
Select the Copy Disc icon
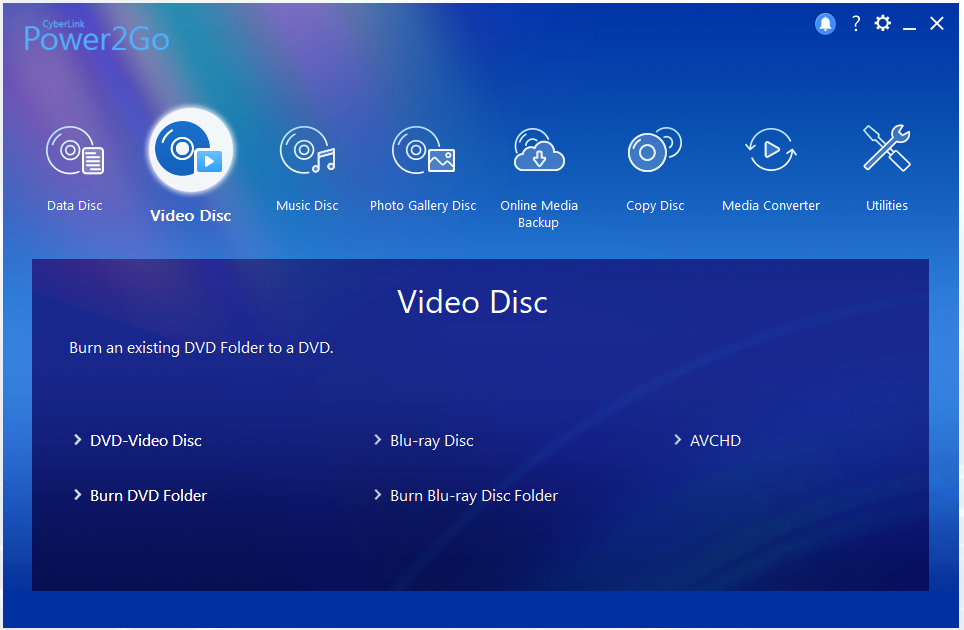click(655, 149)
